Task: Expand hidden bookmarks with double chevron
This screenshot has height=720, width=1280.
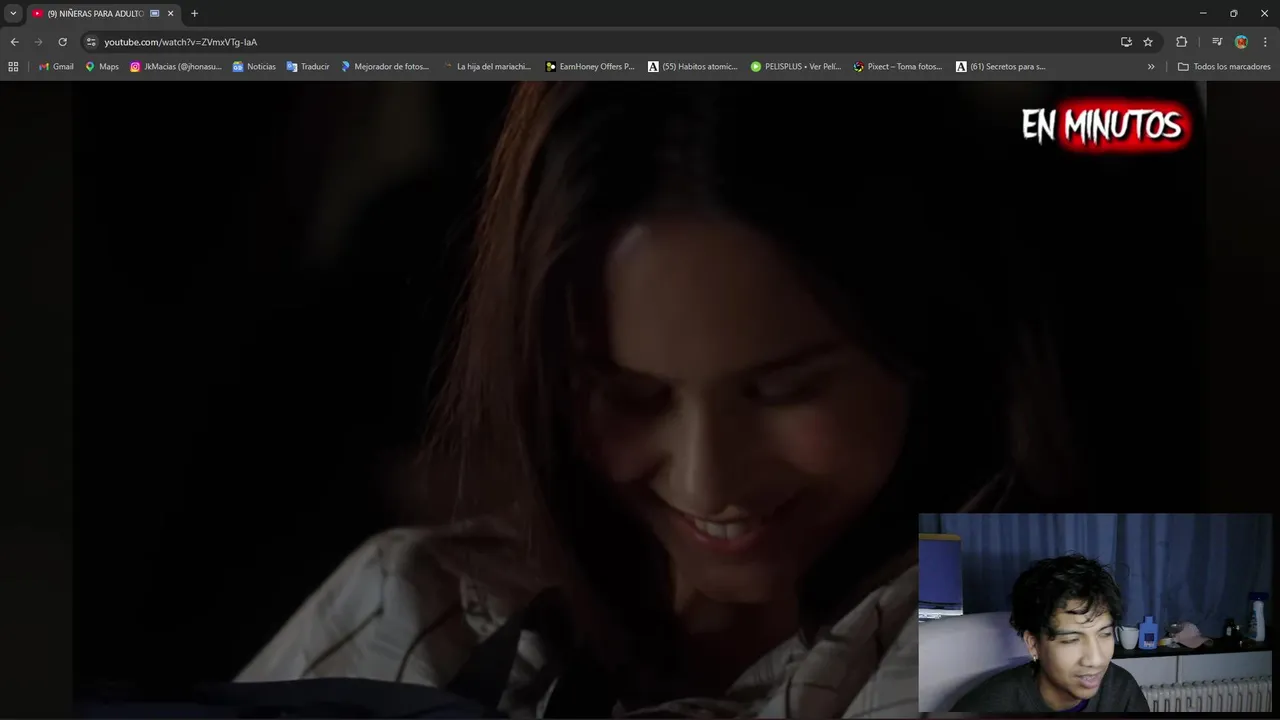Action: [x=1151, y=67]
